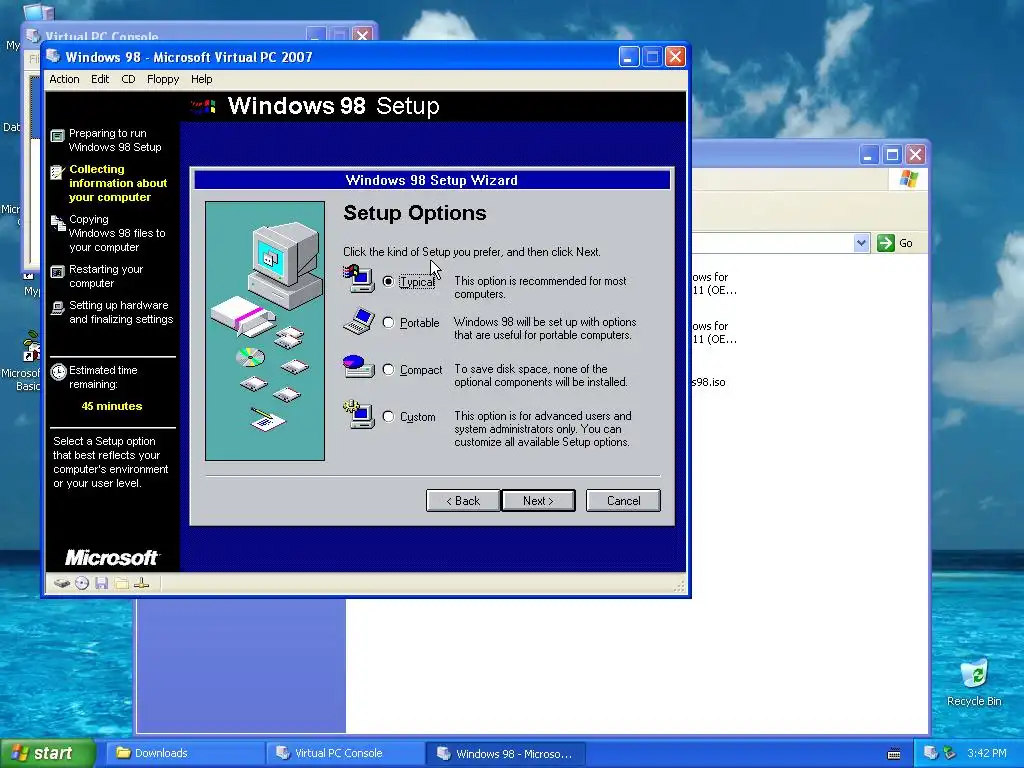
Task: Open the Recycle Bin desktop icon
Action: (x=974, y=682)
